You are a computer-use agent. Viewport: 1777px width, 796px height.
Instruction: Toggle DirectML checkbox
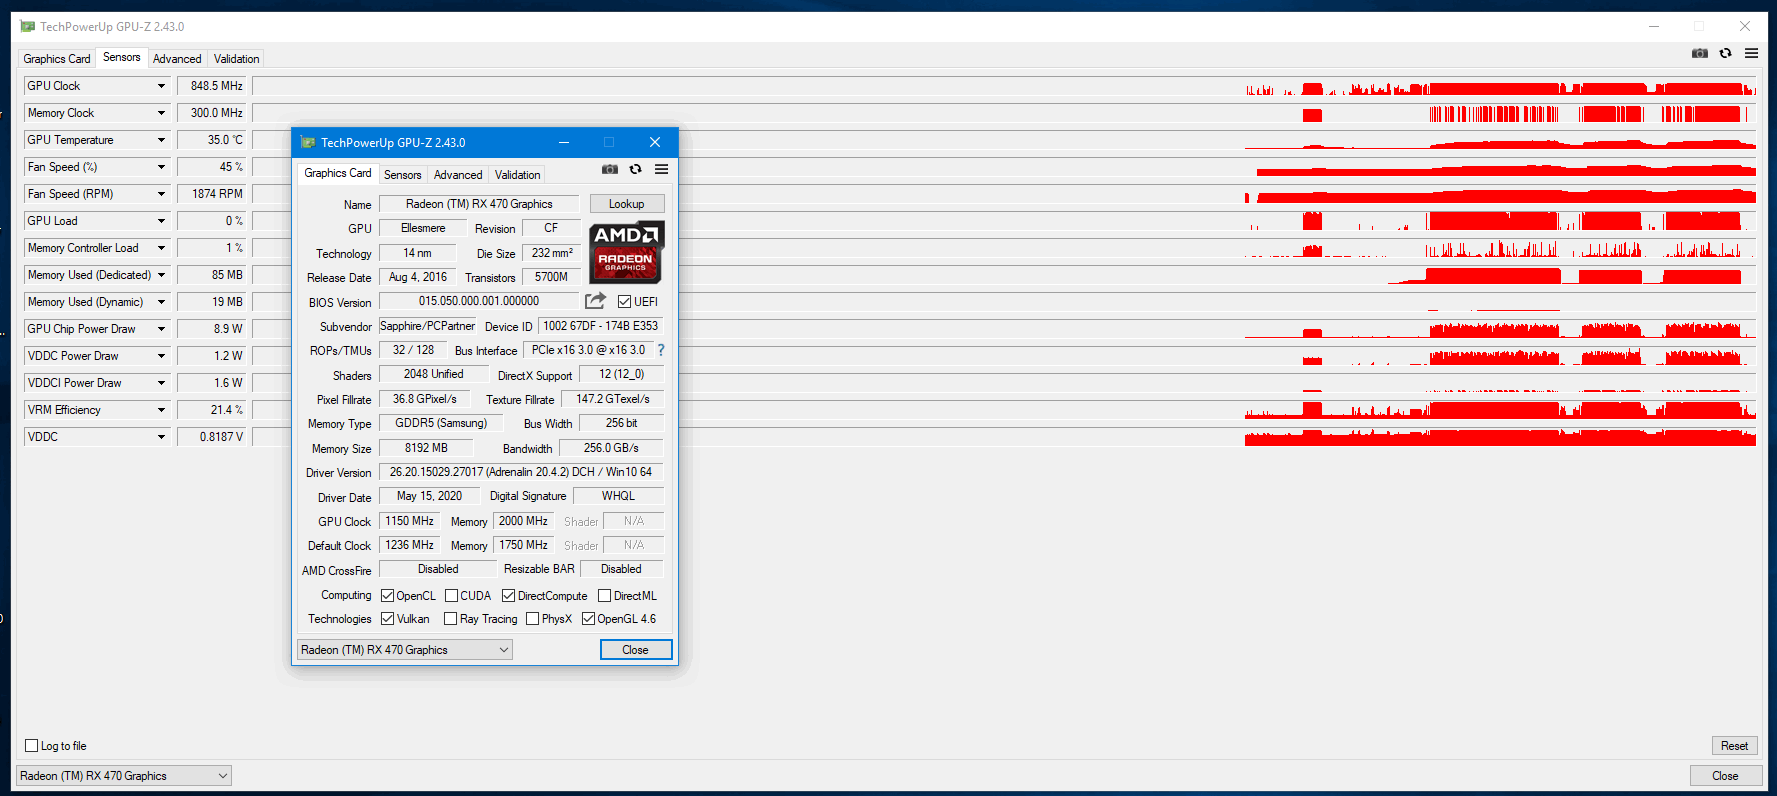pyautogui.click(x=604, y=595)
